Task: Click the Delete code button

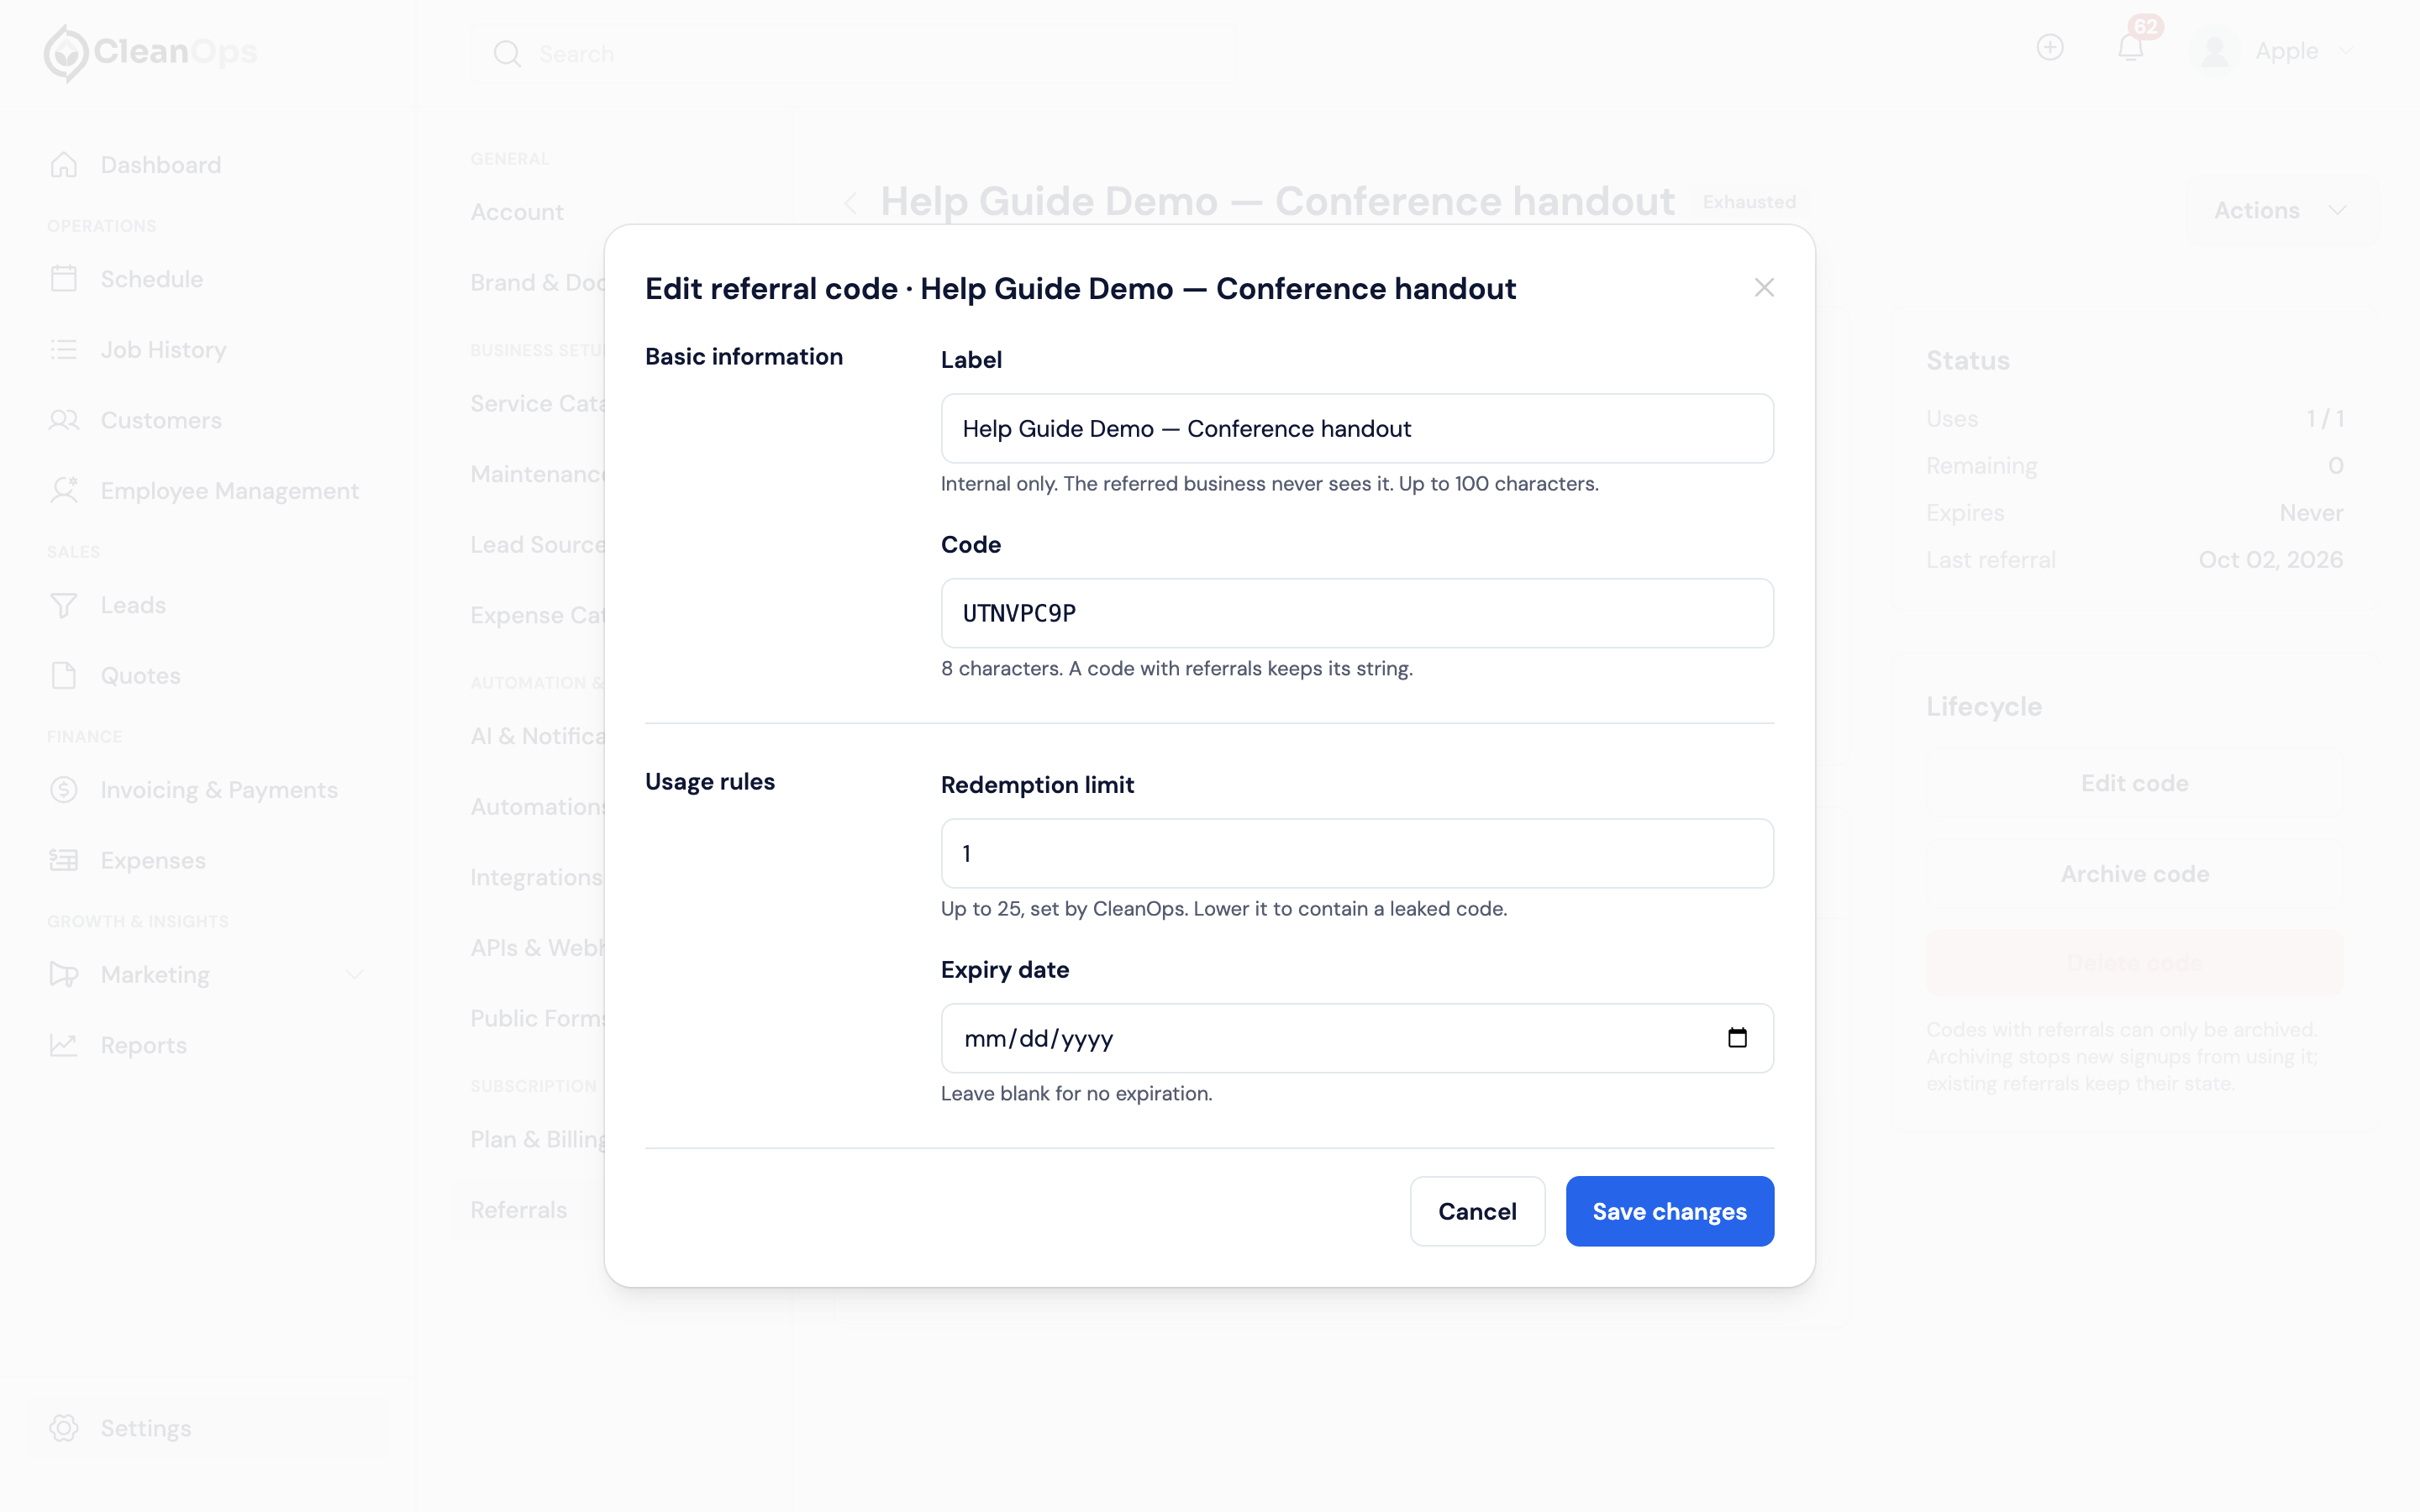Action: (x=2134, y=963)
